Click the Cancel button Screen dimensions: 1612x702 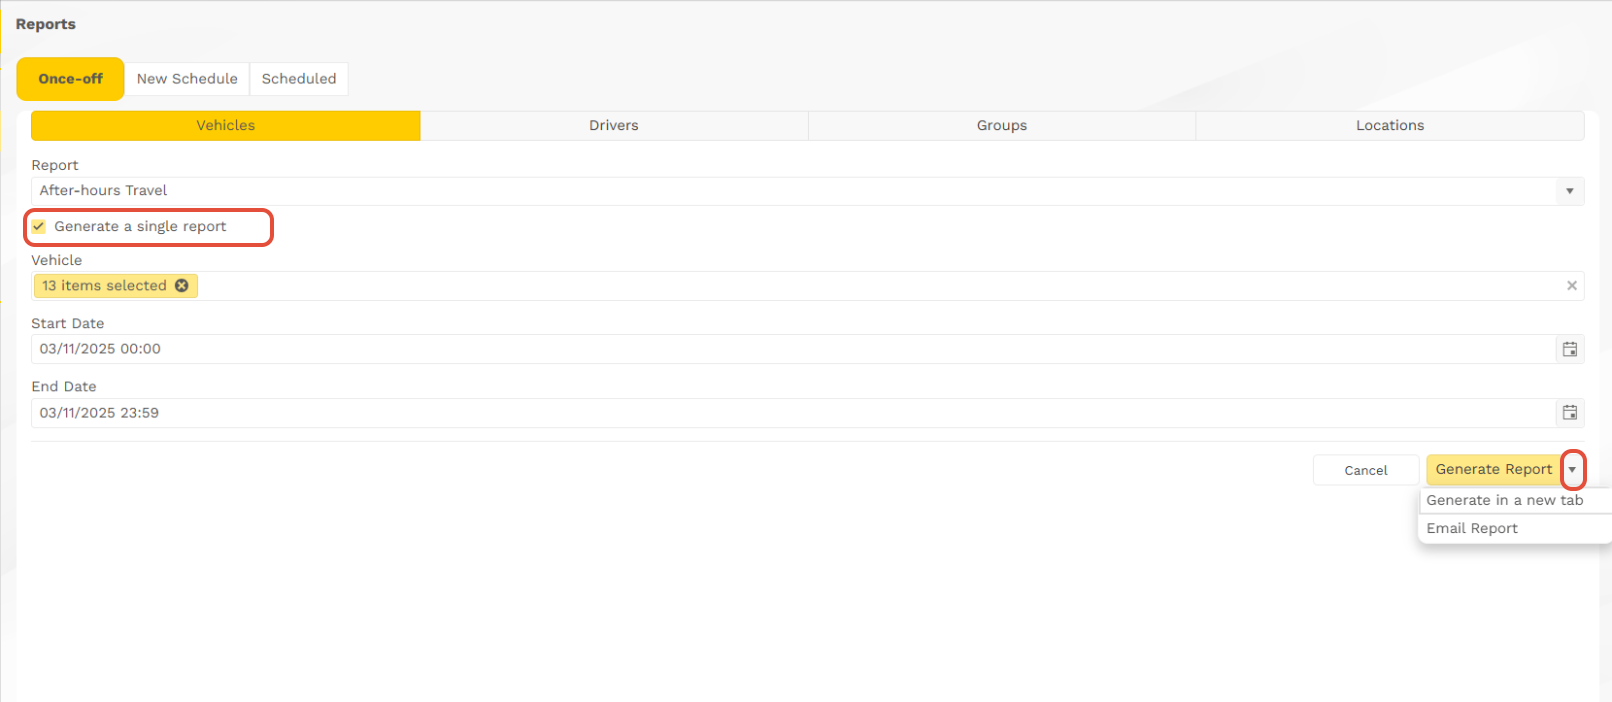tap(1366, 470)
